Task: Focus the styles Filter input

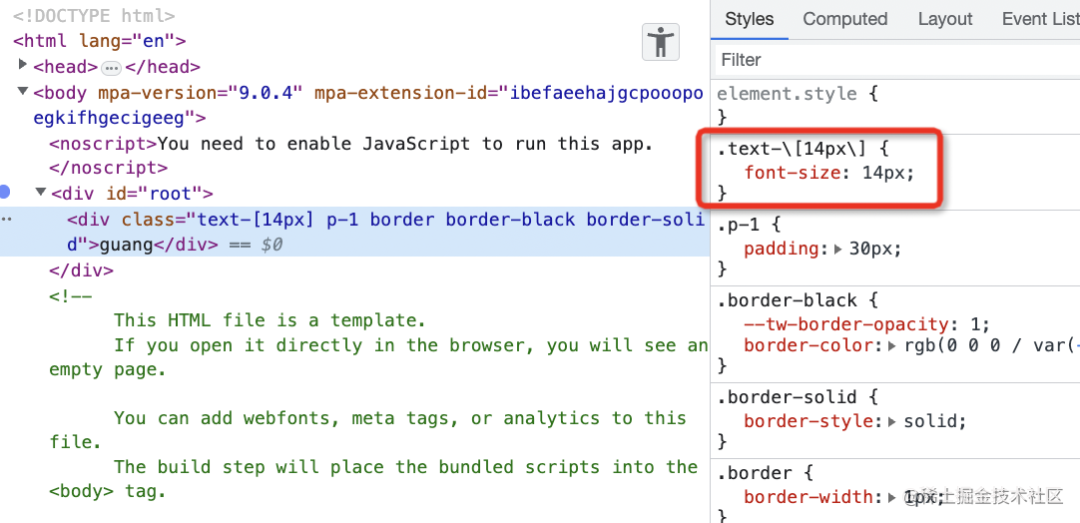Action: click(898, 60)
